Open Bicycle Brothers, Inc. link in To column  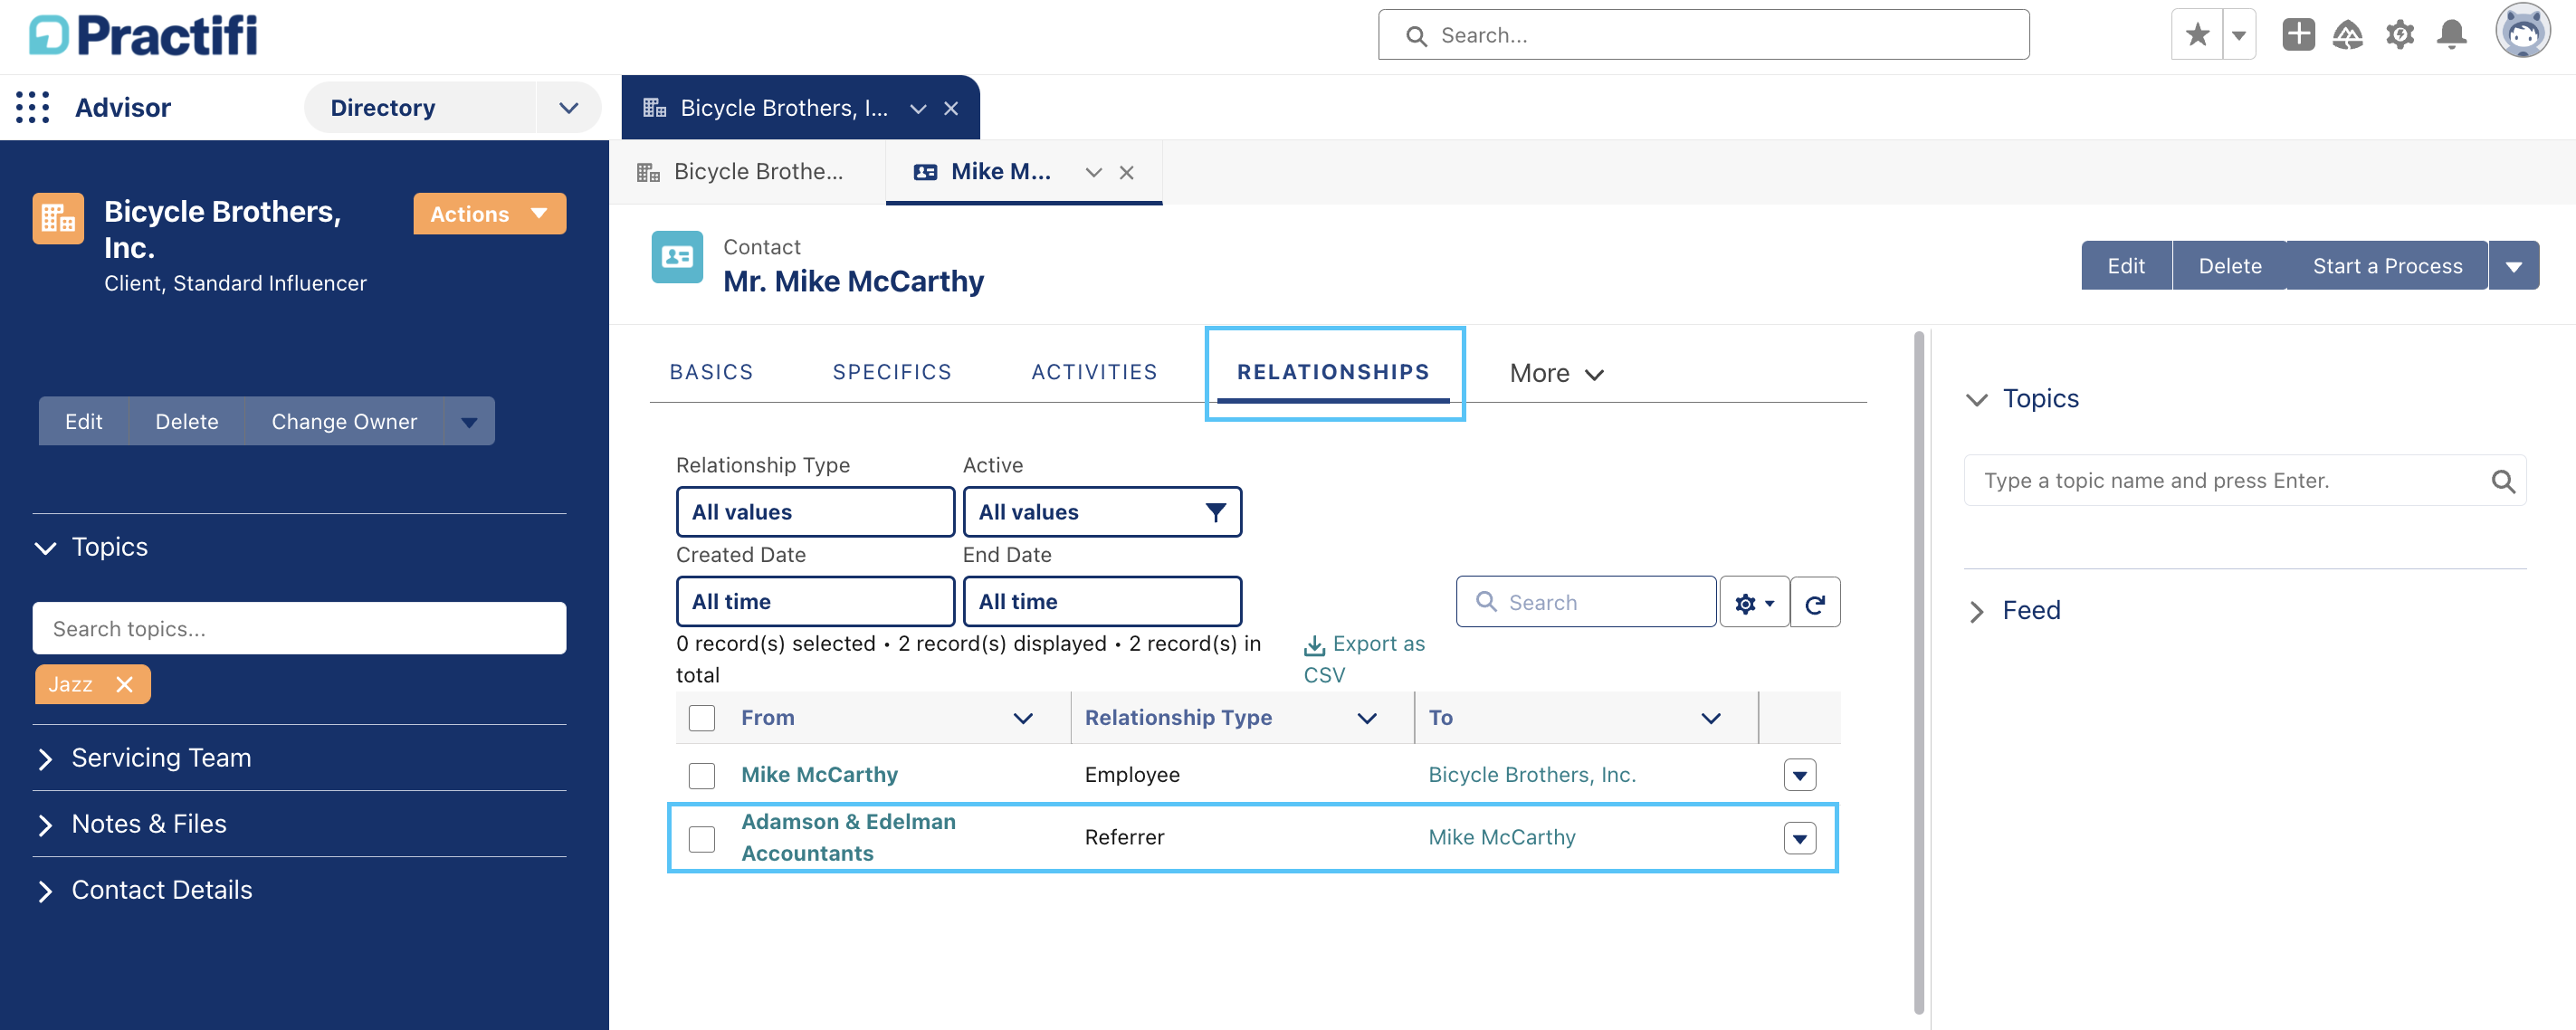(1531, 774)
